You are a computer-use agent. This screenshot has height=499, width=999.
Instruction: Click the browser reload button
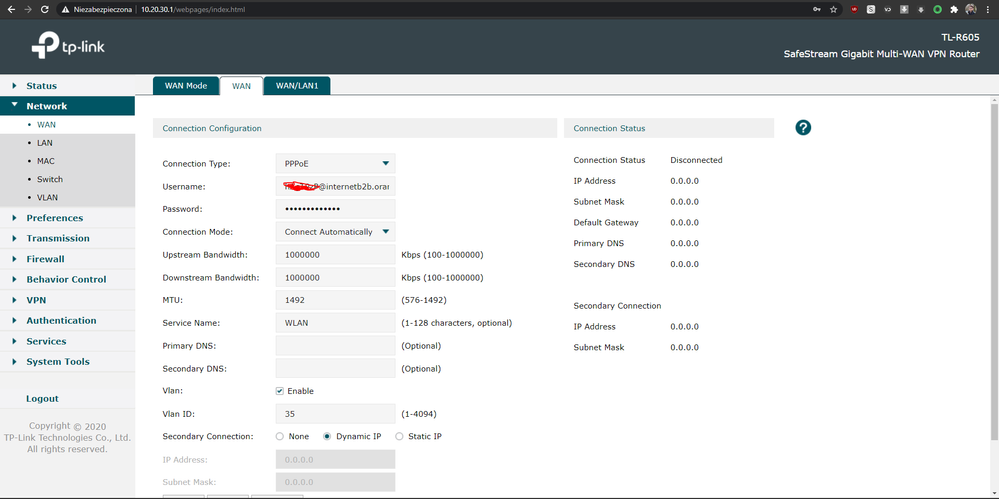click(46, 9)
